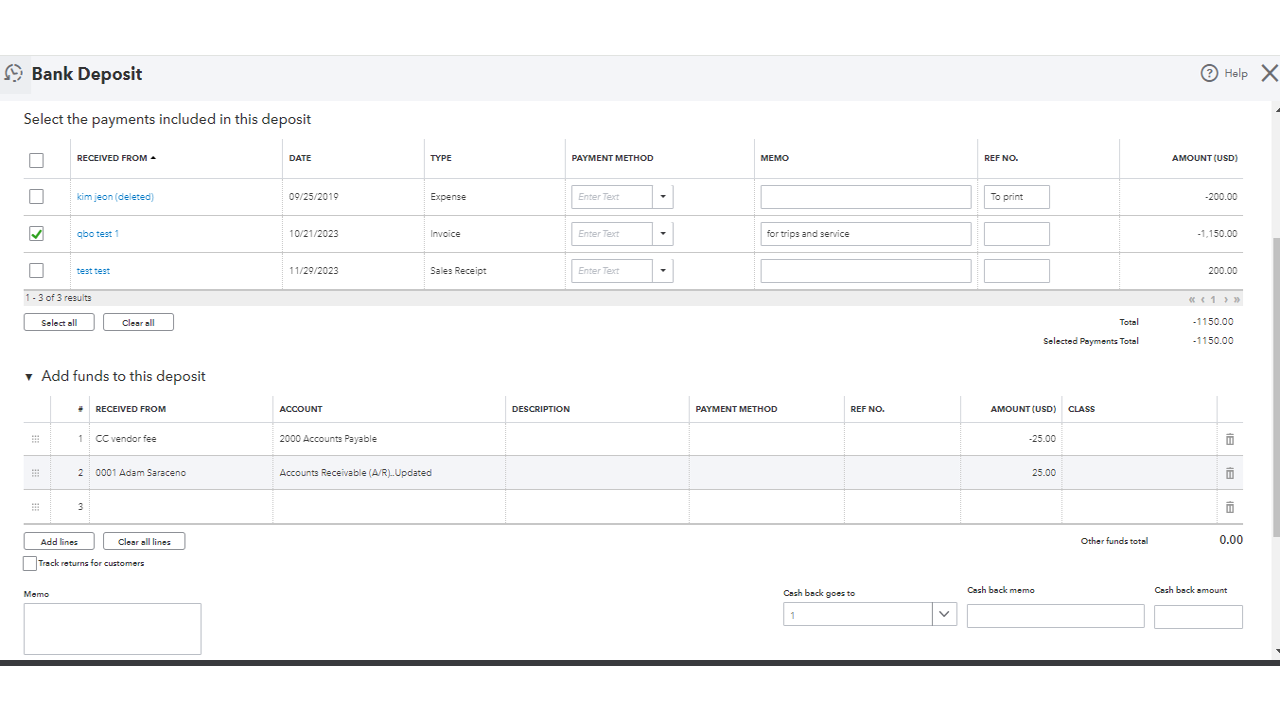Screen dimensions: 1280x720
Task: Click the history clock icon beside Bank Deposit
Action: 14,73
